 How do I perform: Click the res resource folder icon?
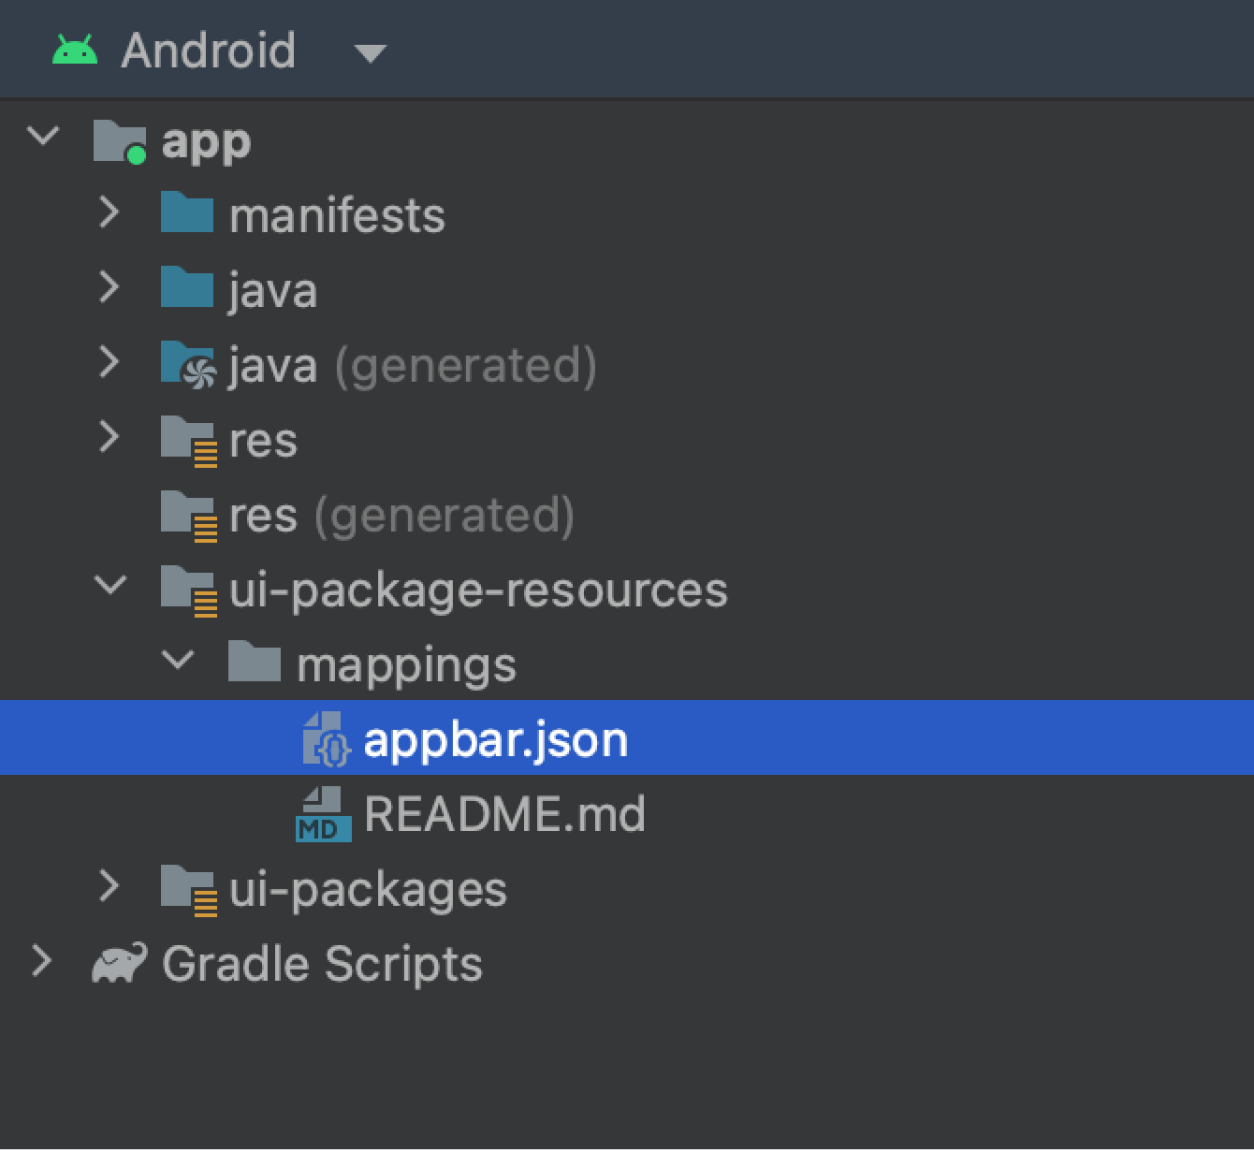[x=189, y=441]
